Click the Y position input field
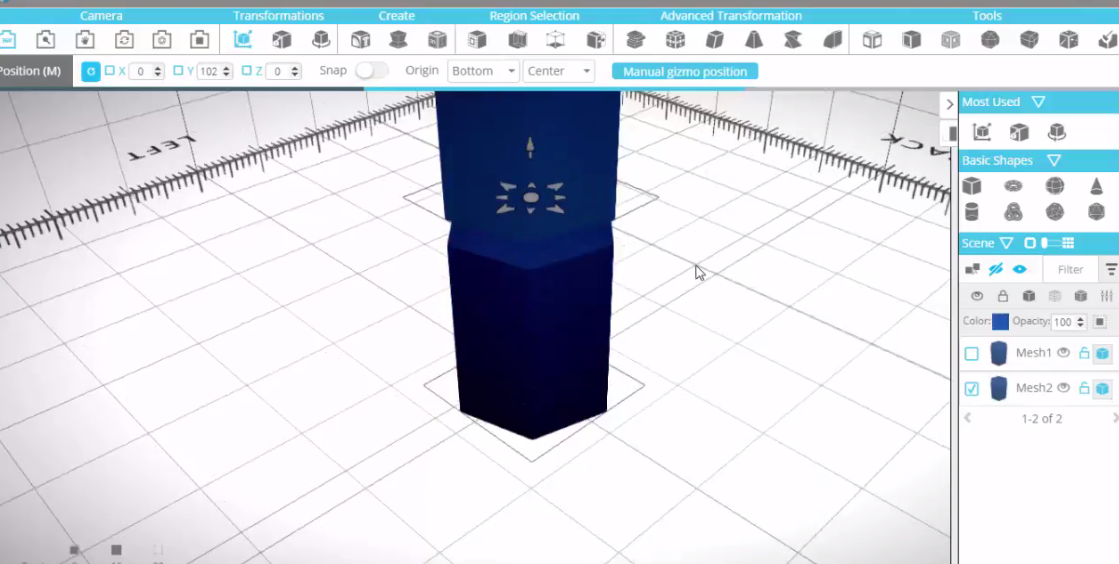The width and height of the screenshot is (1119, 564). [x=208, y=71]
